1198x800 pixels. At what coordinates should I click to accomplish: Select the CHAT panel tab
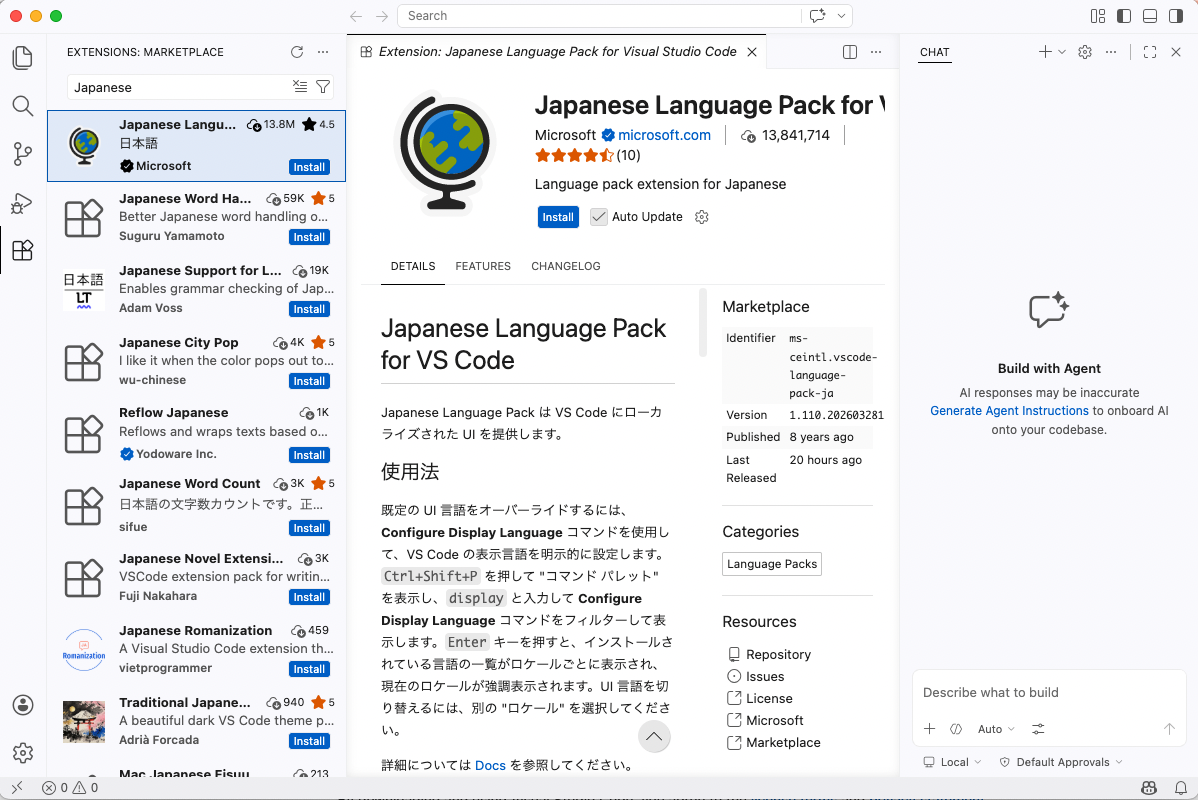tap(934, 52)
